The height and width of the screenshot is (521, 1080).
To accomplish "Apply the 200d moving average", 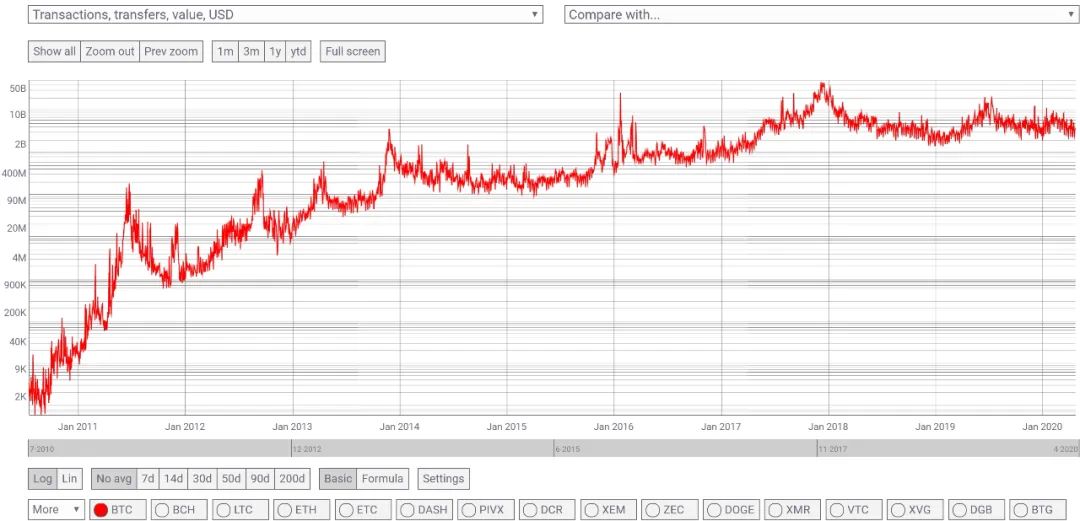I will [x=292, y=478].
